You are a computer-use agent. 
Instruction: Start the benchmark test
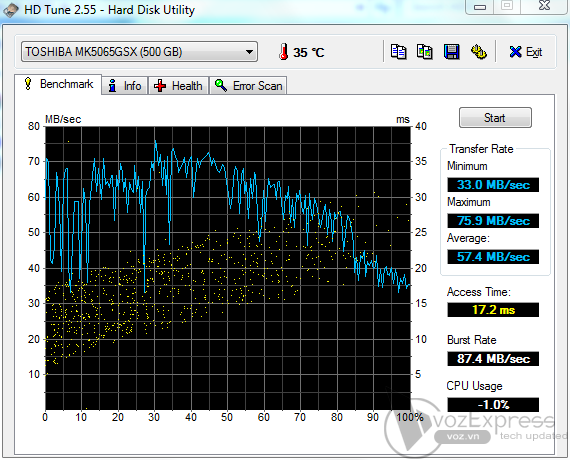pos(495,117)
